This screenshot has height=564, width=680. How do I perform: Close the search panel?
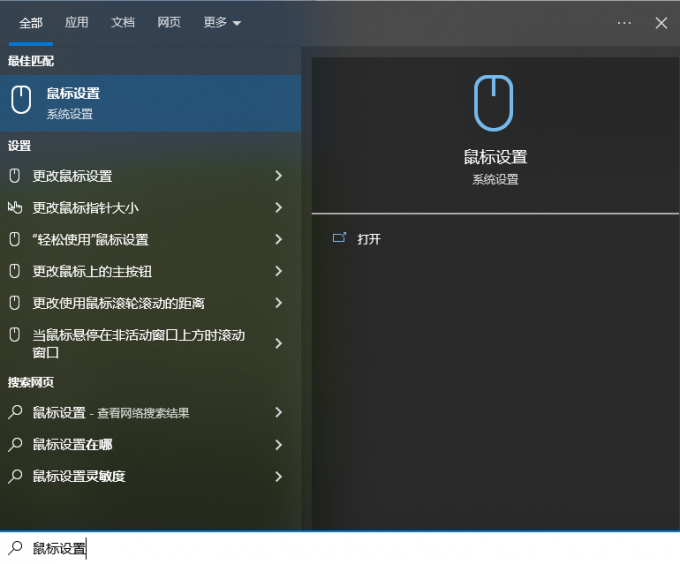[x=661, y=23]
